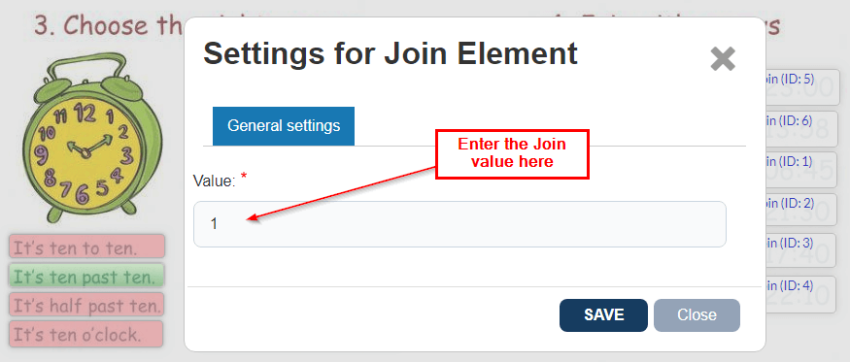Choose the green "It's ten past ten." option

(87, 276)
